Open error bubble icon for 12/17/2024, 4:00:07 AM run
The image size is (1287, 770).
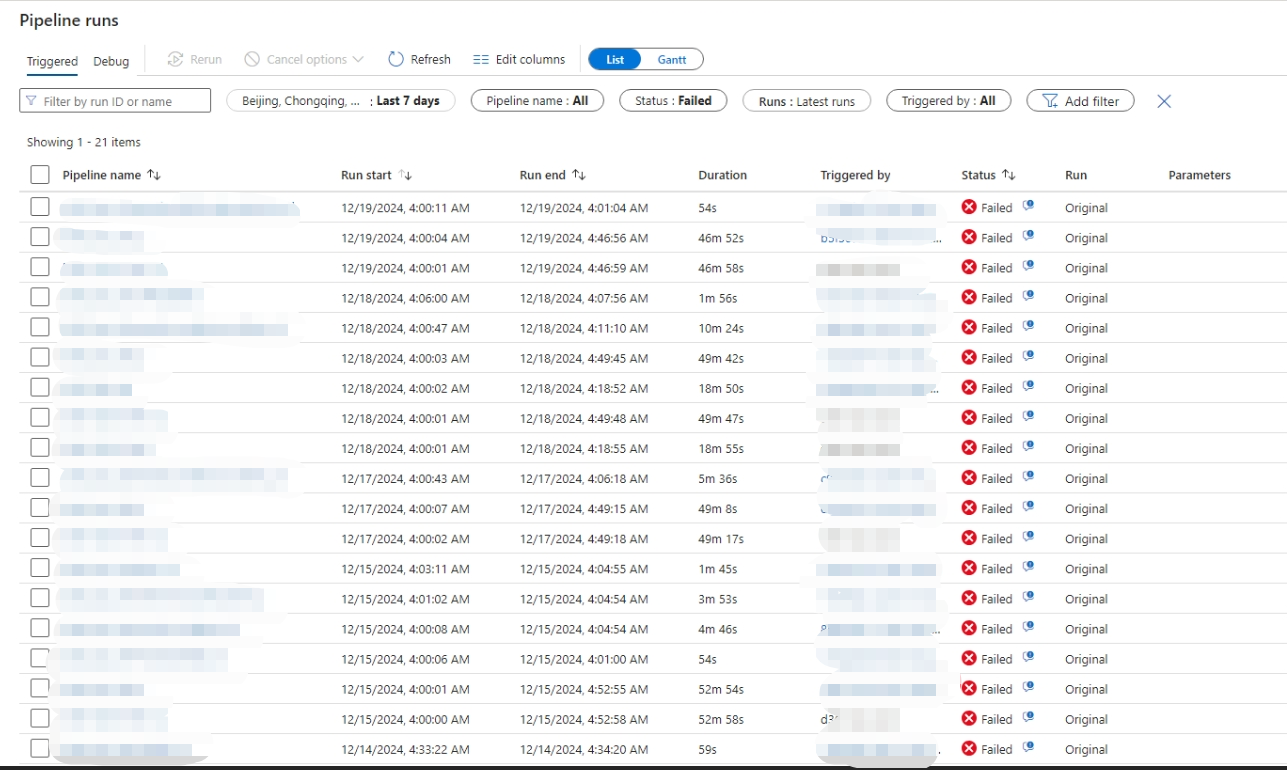point(1028,507)
